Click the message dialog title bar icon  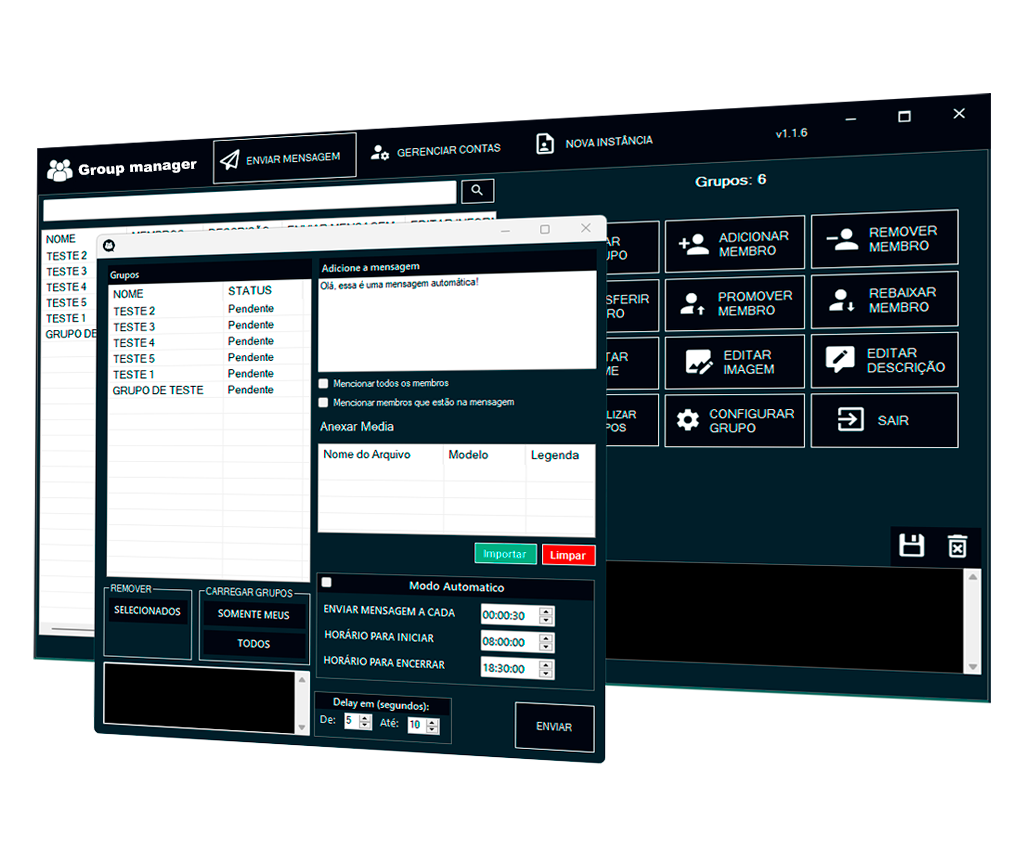109,246
